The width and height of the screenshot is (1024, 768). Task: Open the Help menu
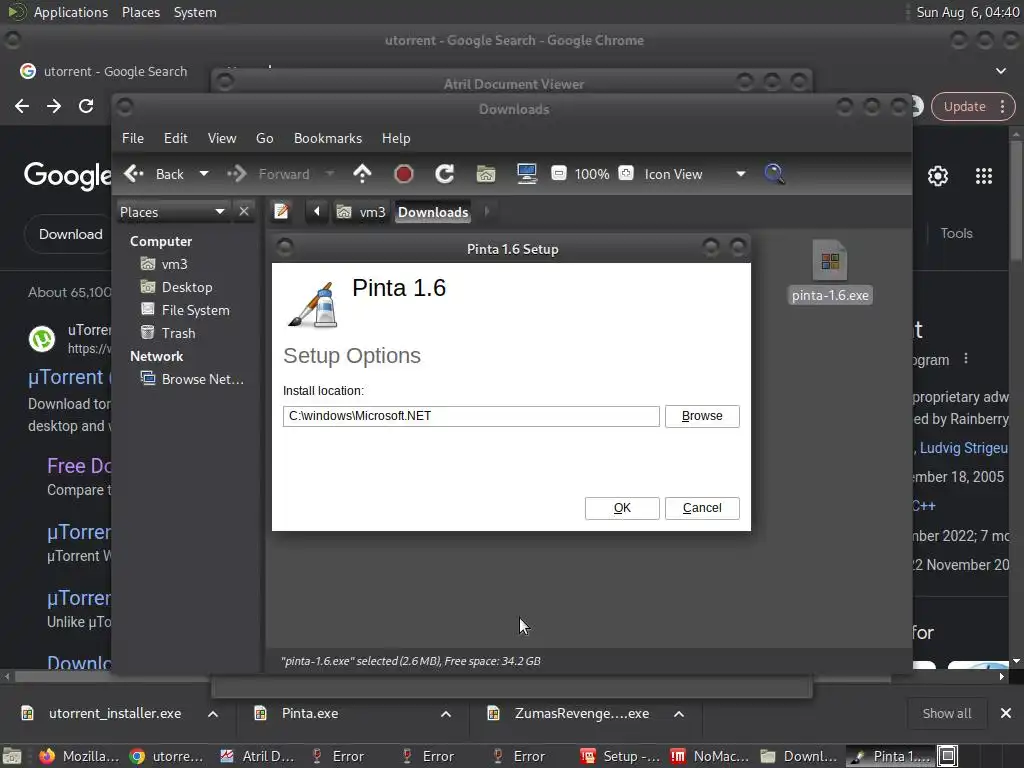point(396,138)
